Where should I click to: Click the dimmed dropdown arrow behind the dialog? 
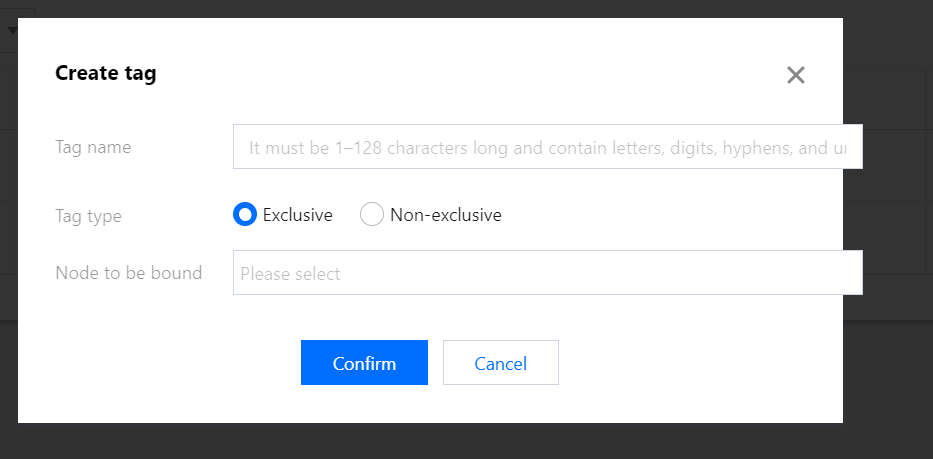tap(13, 30)
